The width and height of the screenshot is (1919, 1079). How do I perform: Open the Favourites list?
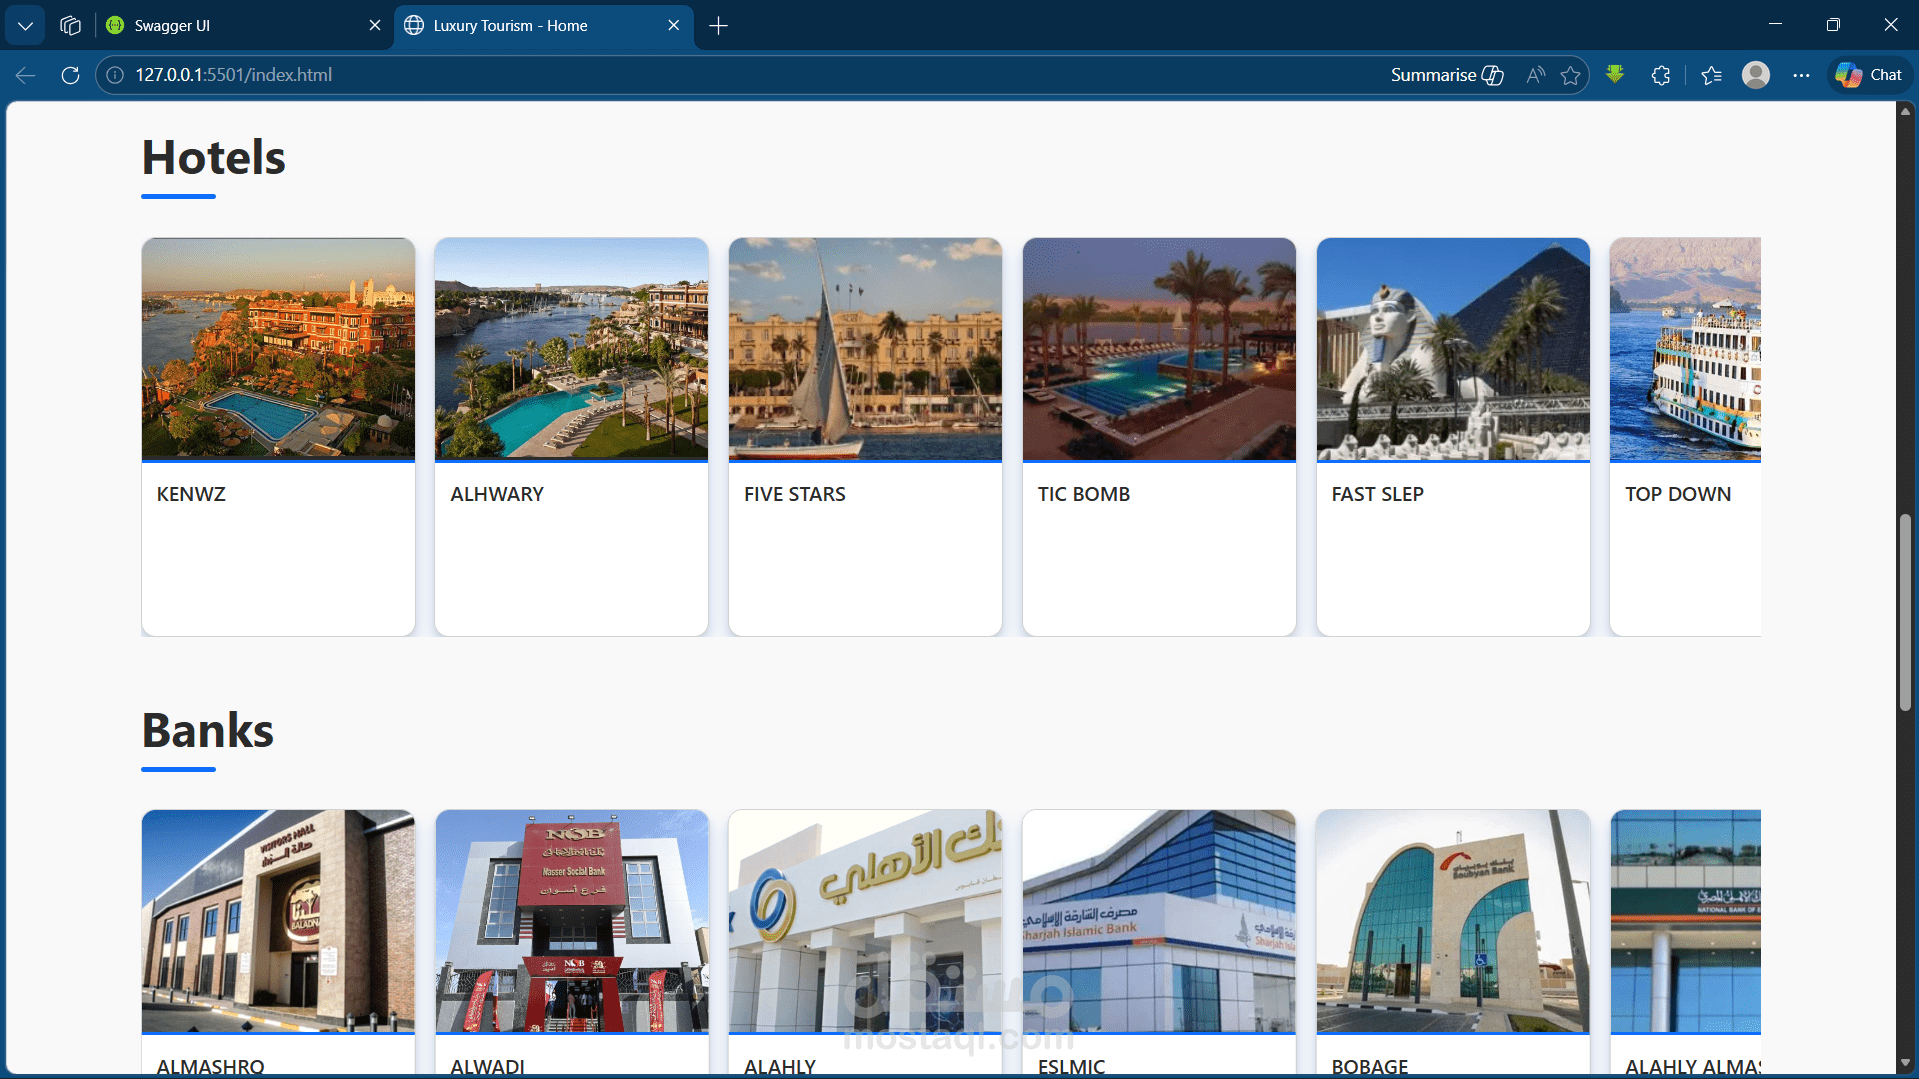tap(1711, 75)
